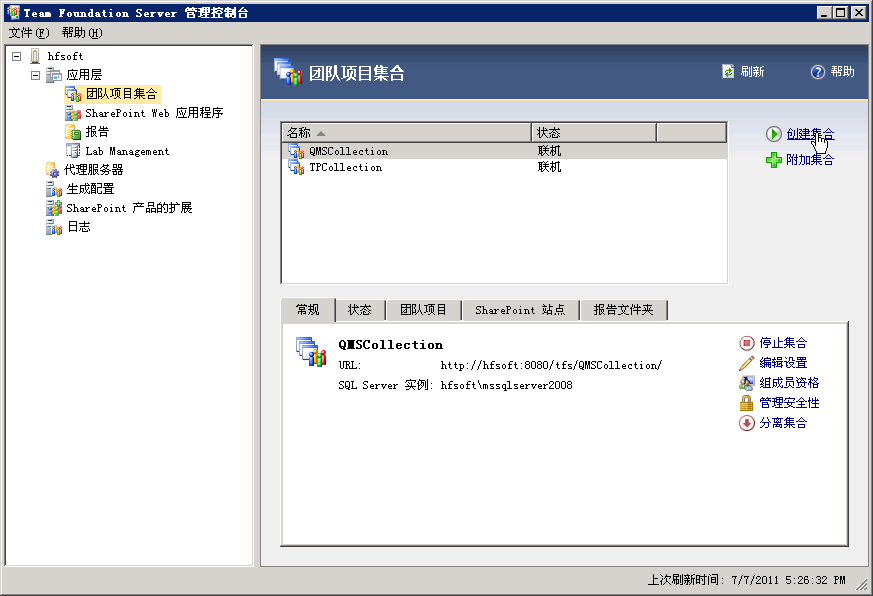873x596 pixels.
Task: Click the 应用层 application tier icon
Action: click(53, 75)
